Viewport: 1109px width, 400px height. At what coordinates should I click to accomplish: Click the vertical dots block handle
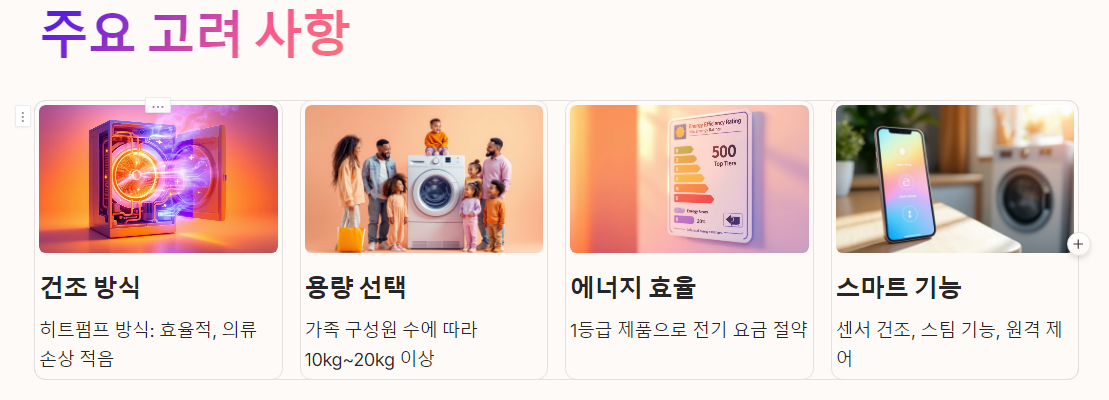23,116
